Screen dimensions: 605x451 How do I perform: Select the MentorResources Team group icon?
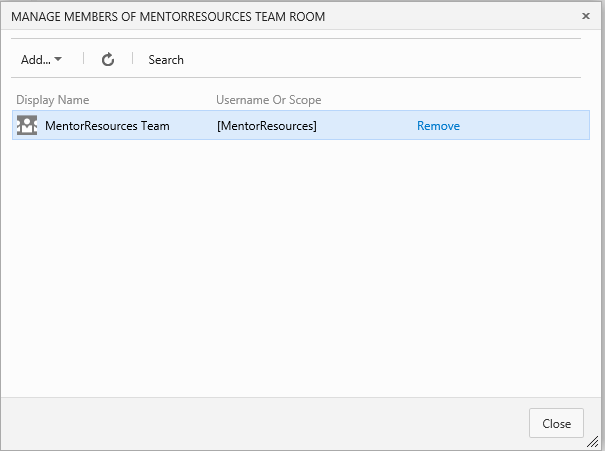(x=27, y=125)
